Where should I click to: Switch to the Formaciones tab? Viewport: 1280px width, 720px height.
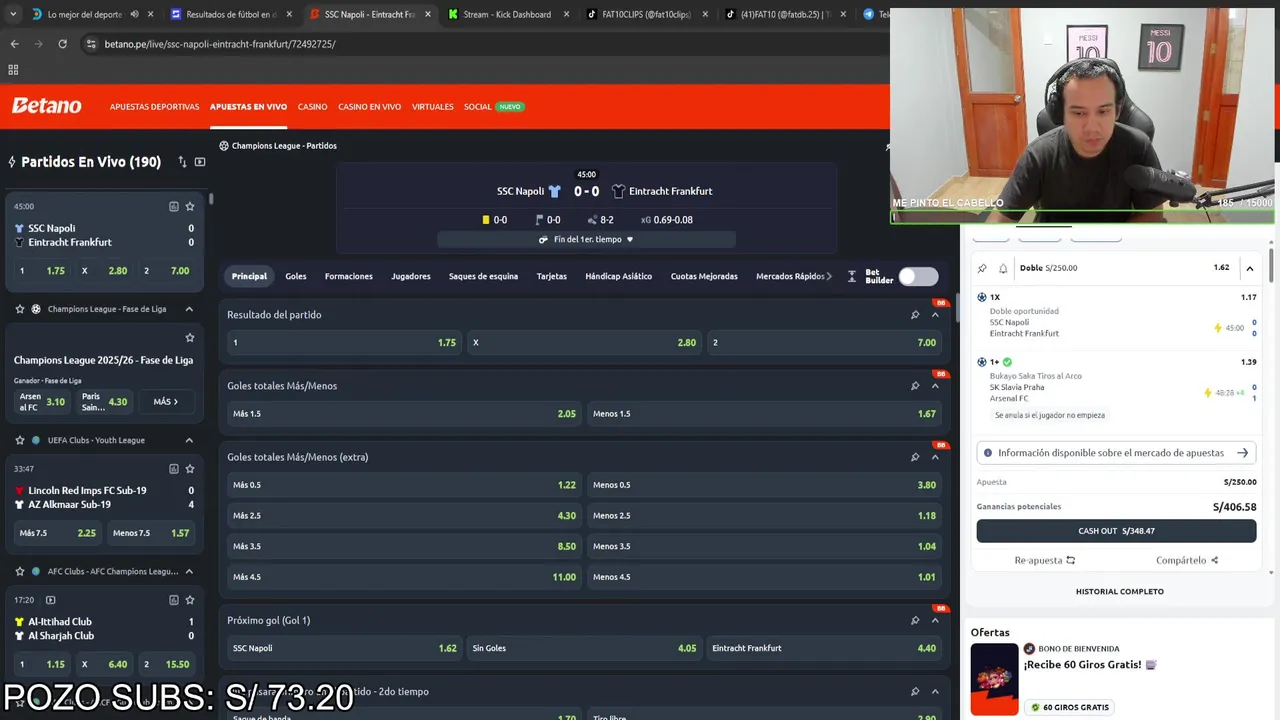pos(349,276)
